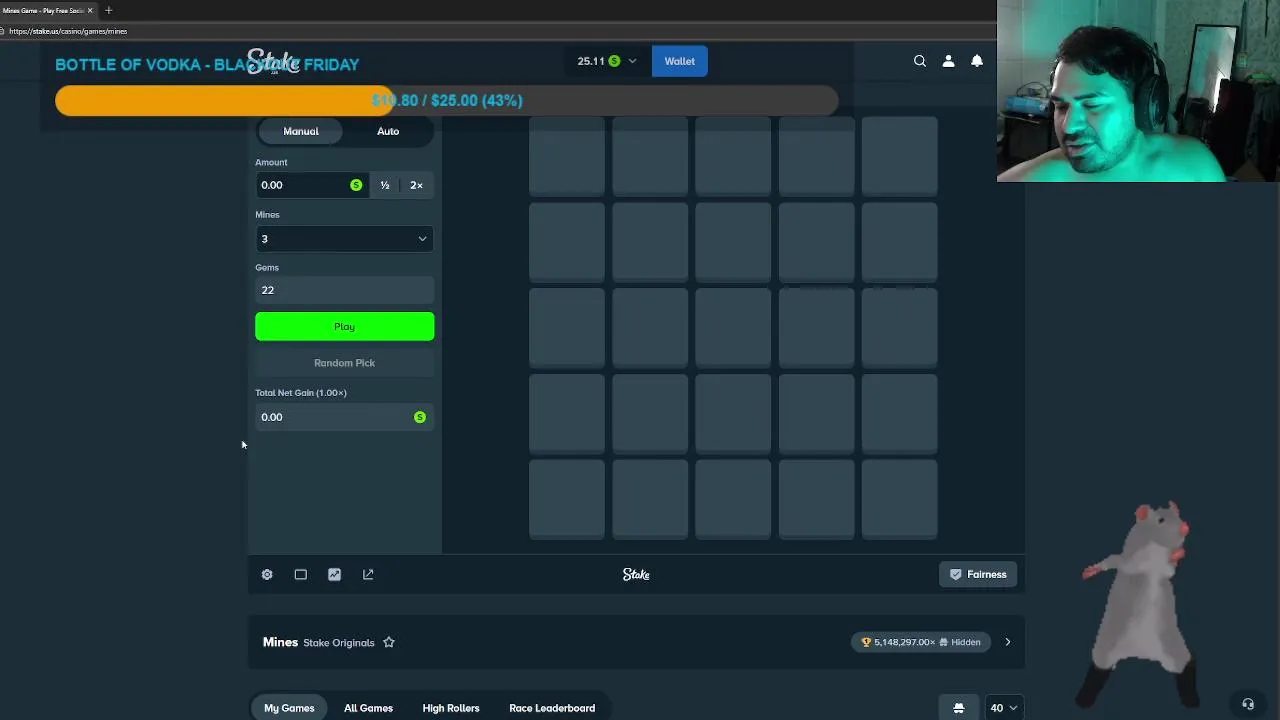
Task: Click the bottom-right mines grid tile
Action: [x=900, y=498]
